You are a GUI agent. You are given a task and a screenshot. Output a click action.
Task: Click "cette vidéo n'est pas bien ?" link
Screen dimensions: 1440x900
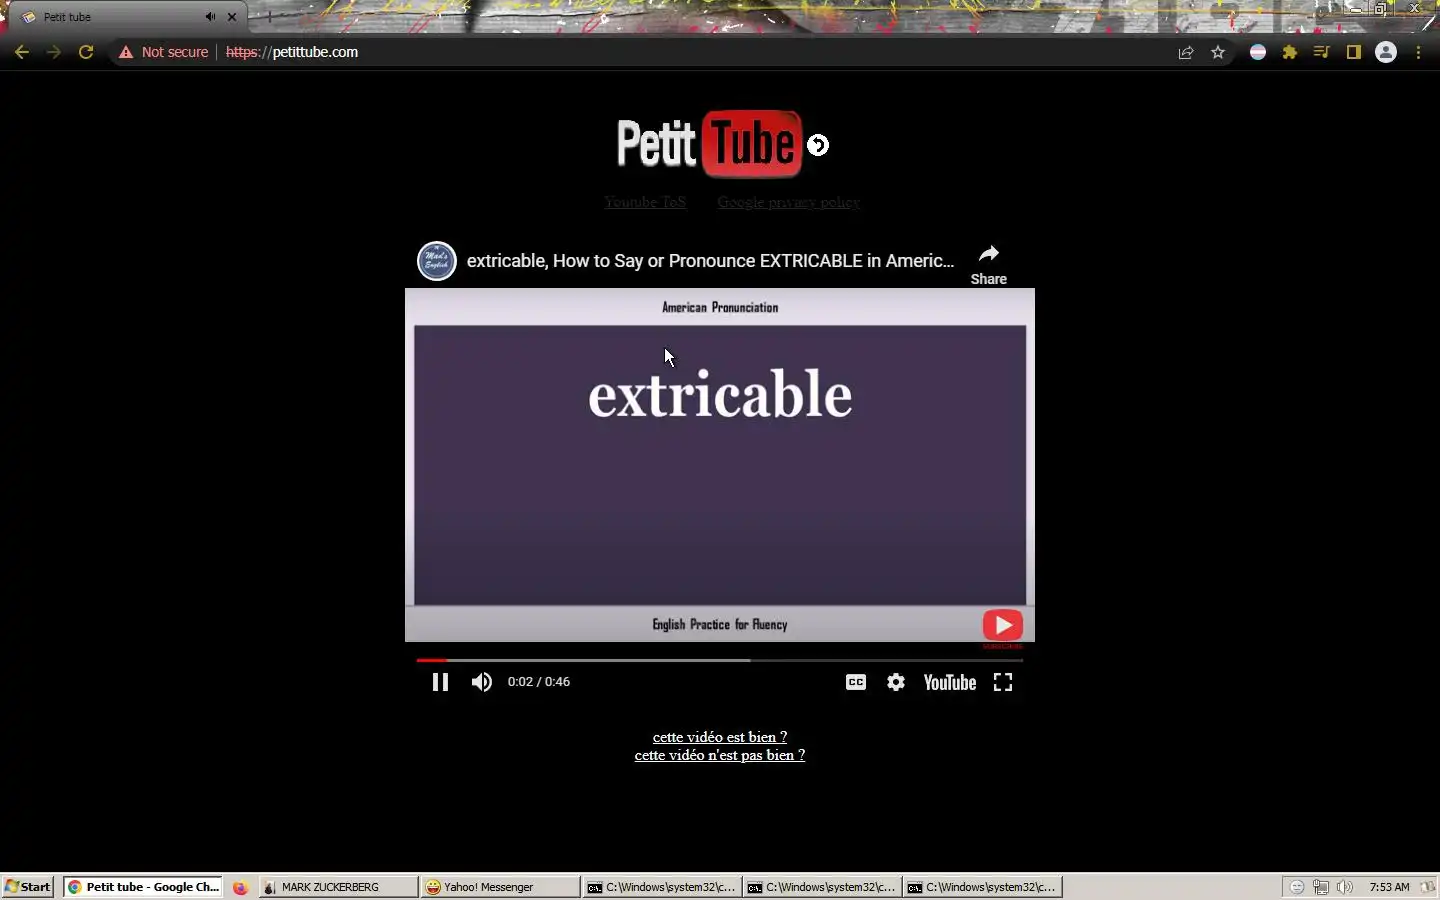[720, 755]
